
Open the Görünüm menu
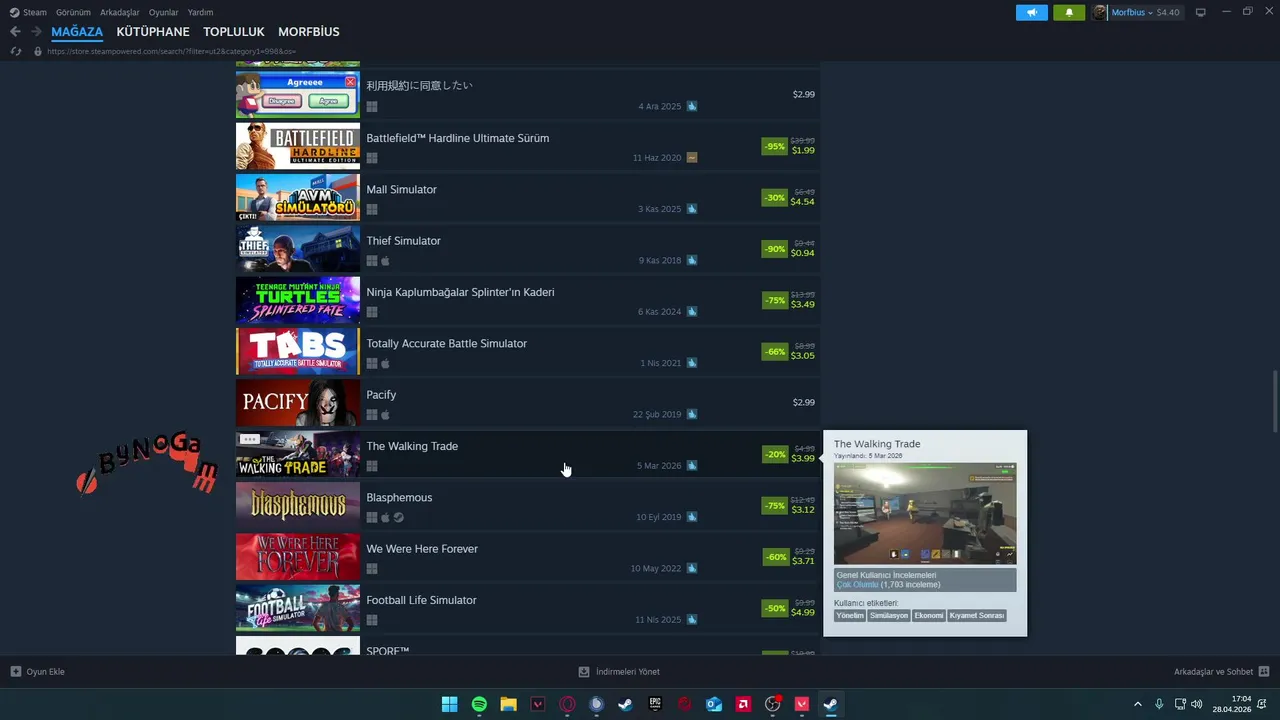coord(73,12)
